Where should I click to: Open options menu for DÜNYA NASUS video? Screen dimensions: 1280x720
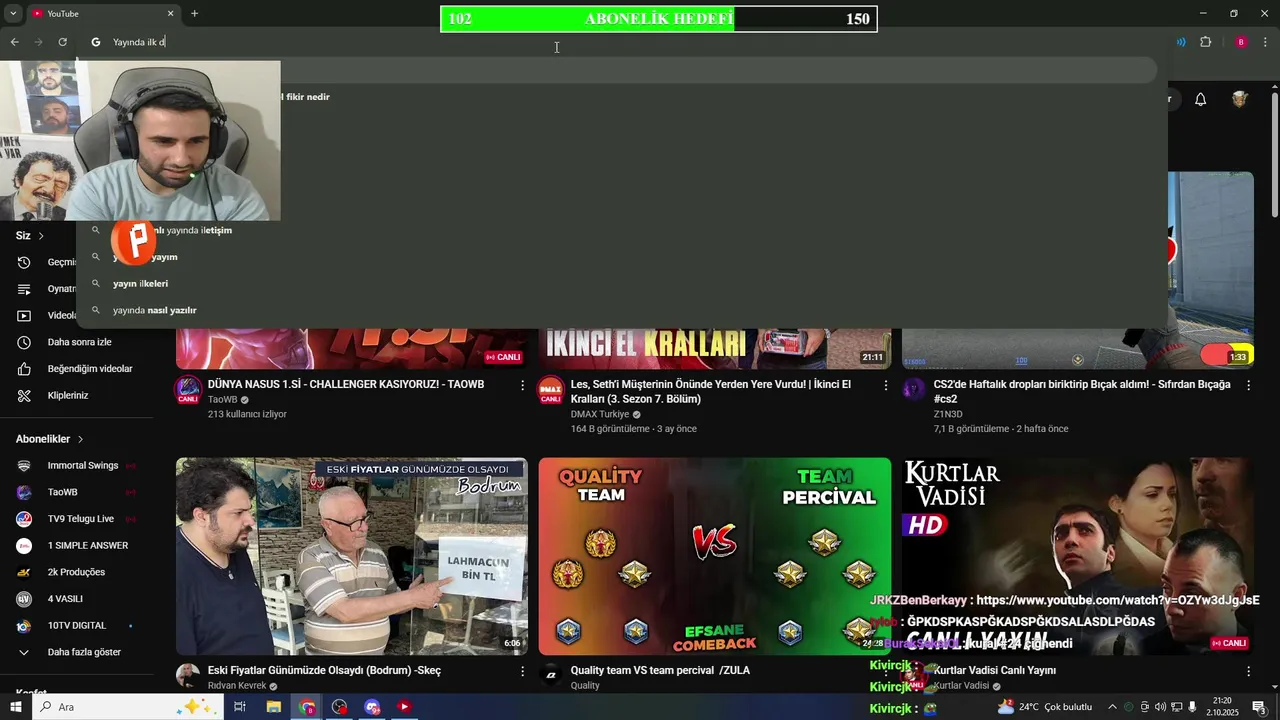click(522, 385)
